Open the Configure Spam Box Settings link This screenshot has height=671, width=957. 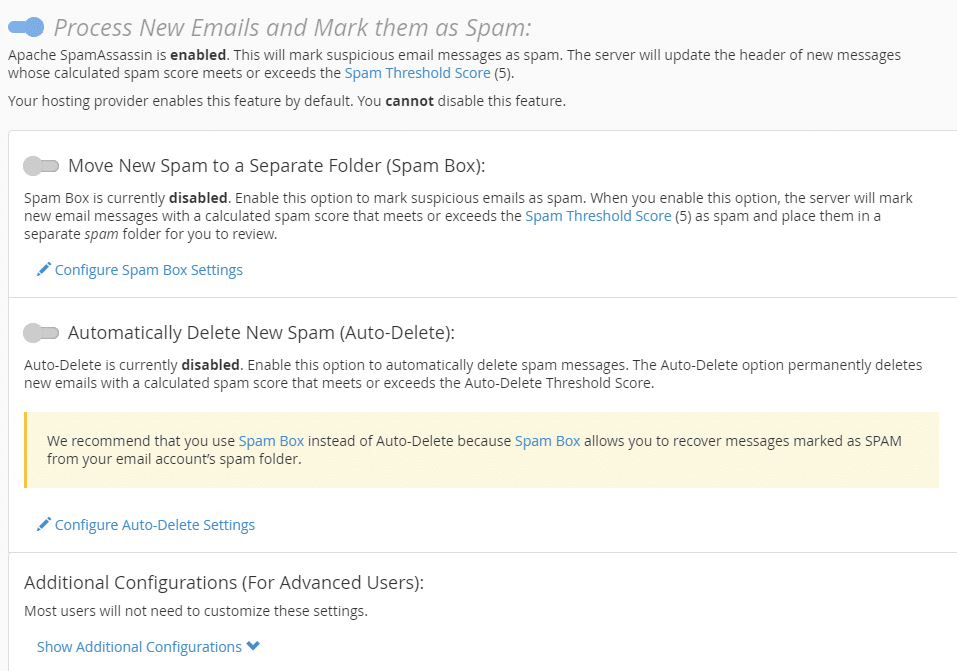point(148,270)
